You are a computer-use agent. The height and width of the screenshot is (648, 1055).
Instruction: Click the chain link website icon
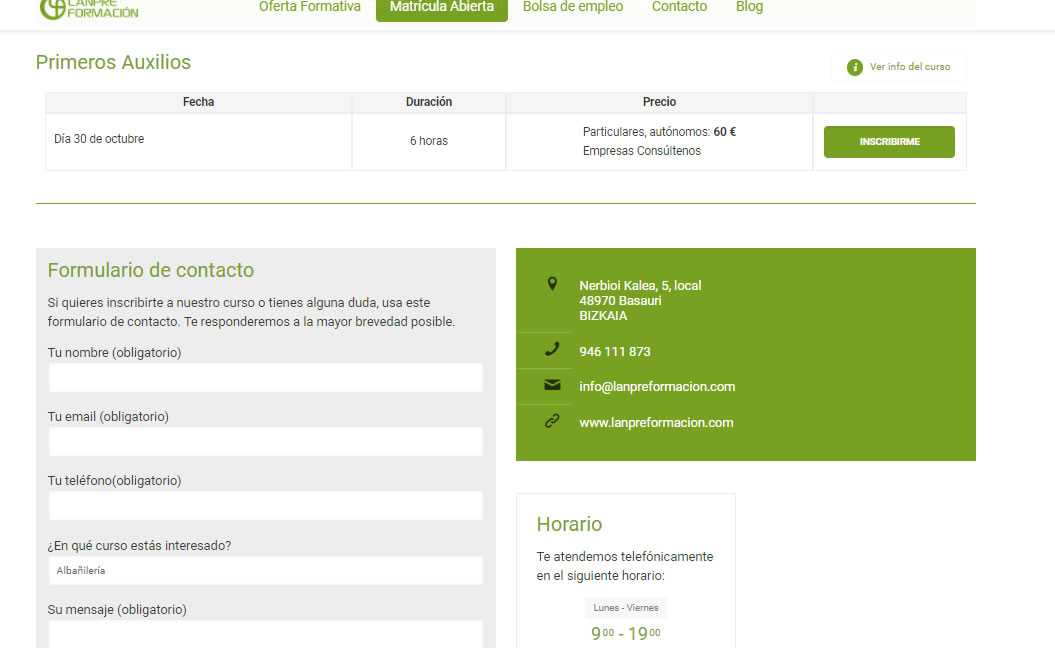552,421
